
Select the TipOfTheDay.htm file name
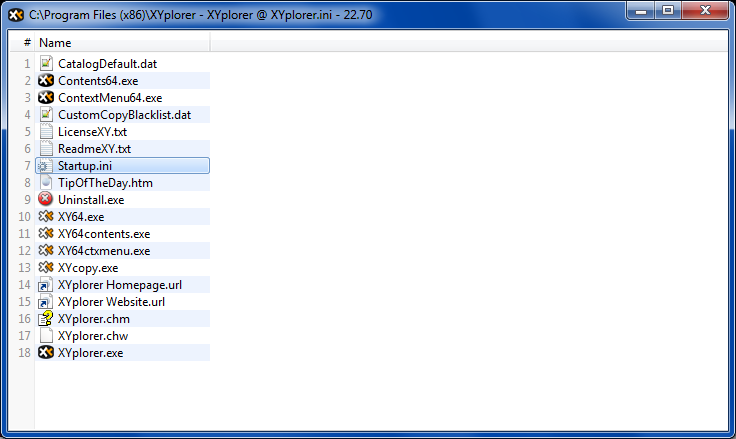tap(106, 183)
